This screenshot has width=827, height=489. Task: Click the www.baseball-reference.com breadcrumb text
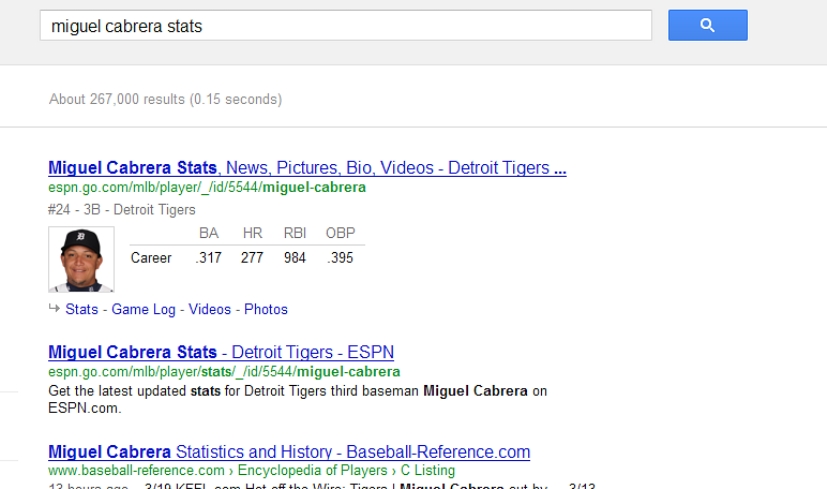tap(136, 470)
